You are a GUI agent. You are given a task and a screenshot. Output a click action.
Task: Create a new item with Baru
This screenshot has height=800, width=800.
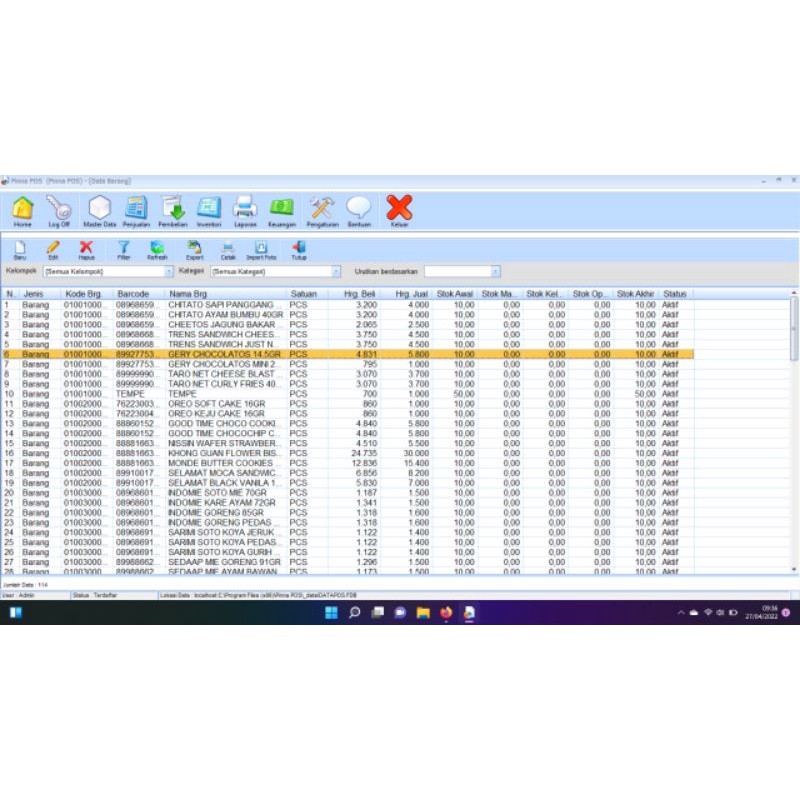[x=20, y=250]
